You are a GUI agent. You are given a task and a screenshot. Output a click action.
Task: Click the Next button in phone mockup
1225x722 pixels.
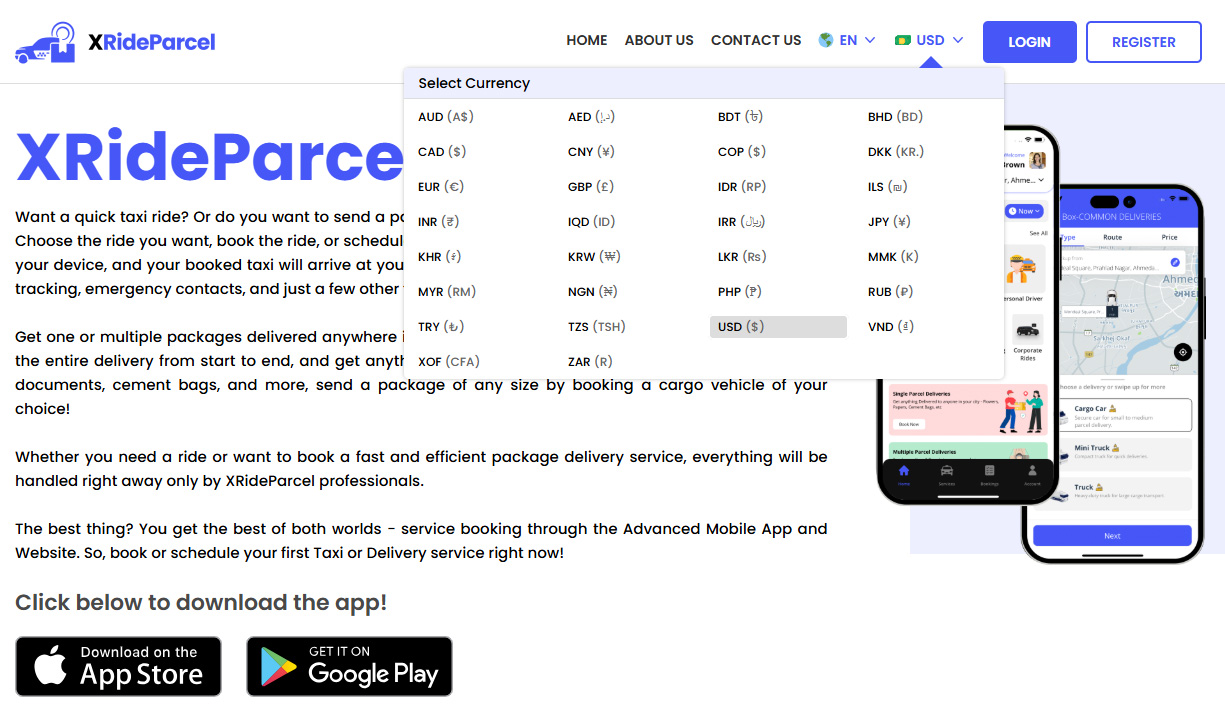[x=1112, y=536]
